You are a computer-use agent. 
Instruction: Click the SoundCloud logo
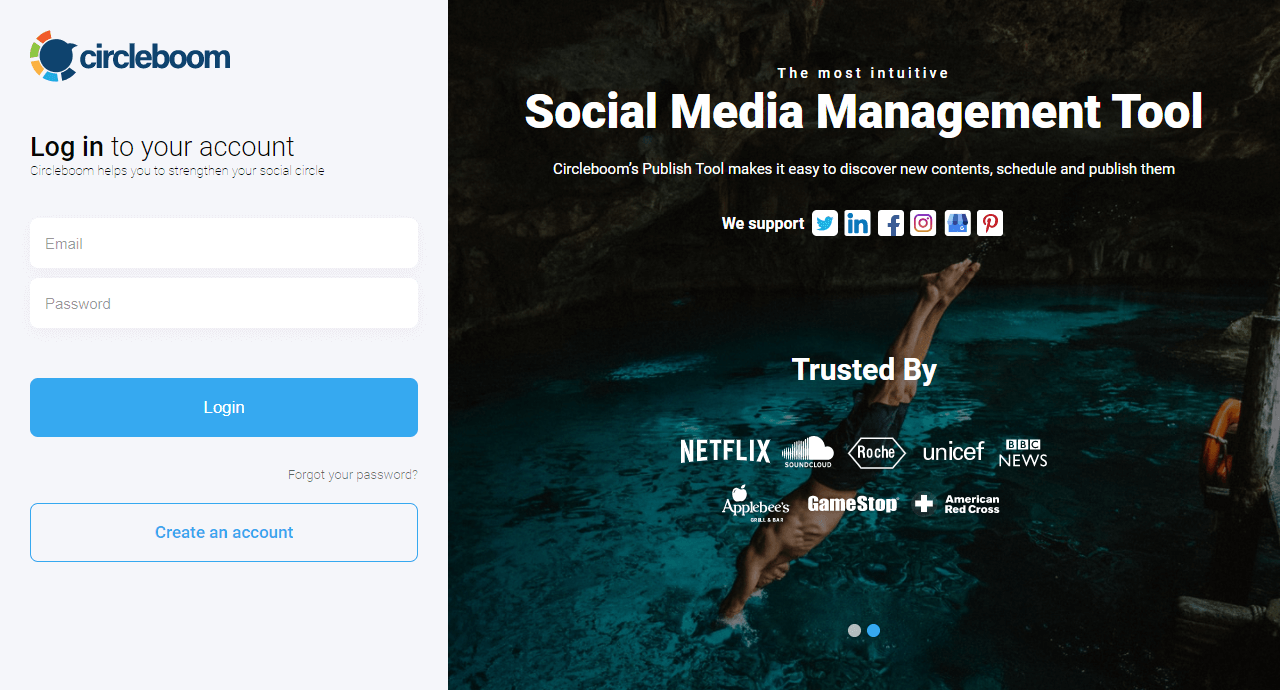pyautogui.click(x=808, y=452)
